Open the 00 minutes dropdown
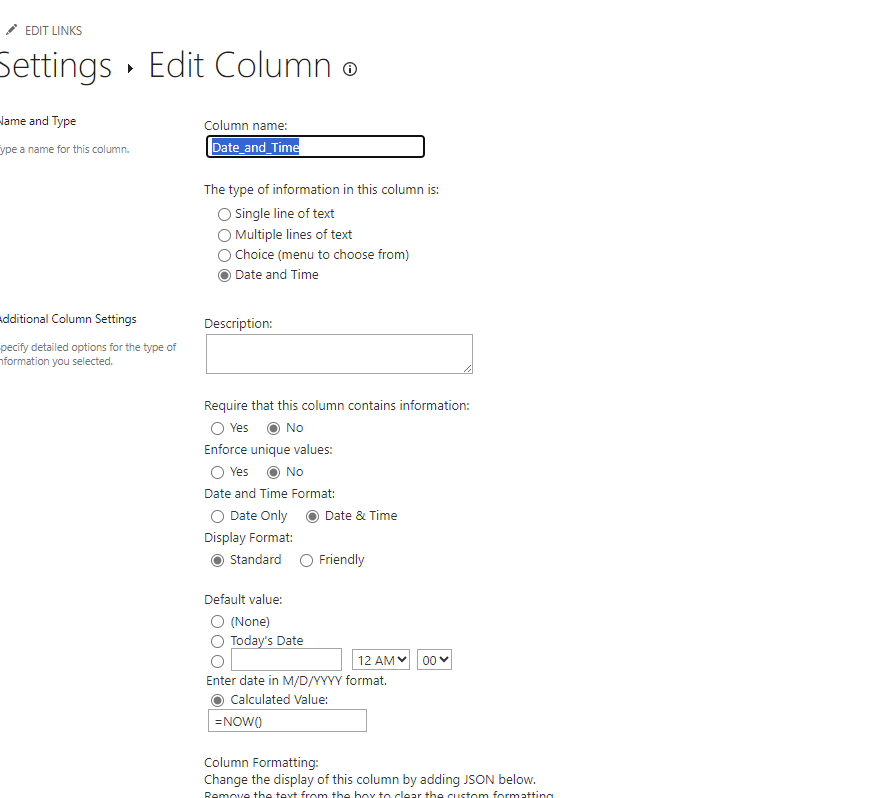This screenshot has width=889, height=798. (x=434, y=659)
